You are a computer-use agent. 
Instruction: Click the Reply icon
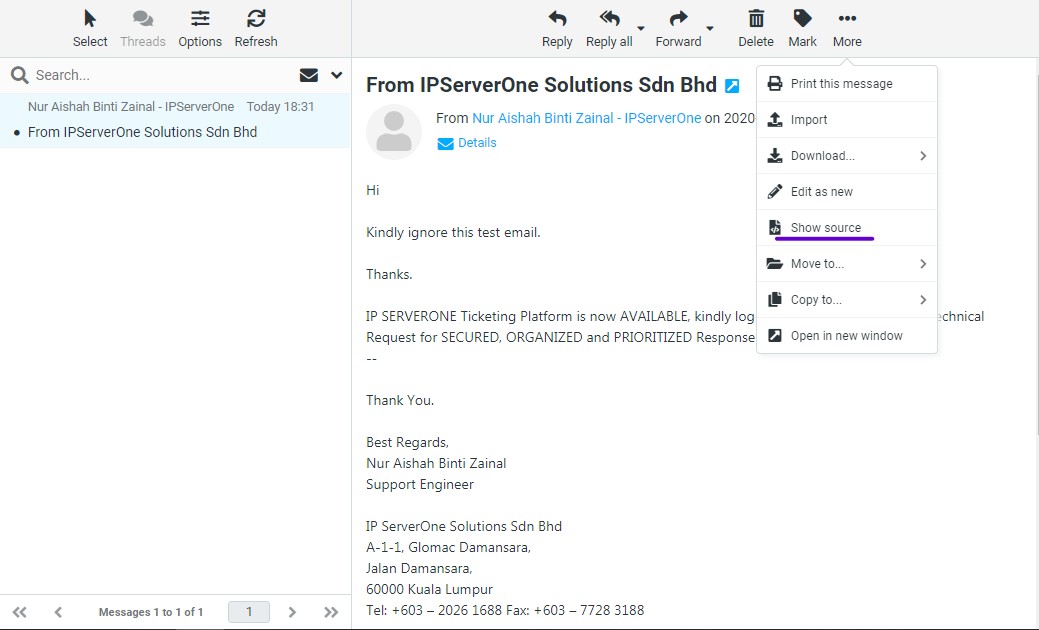click(x=557, y=20)
